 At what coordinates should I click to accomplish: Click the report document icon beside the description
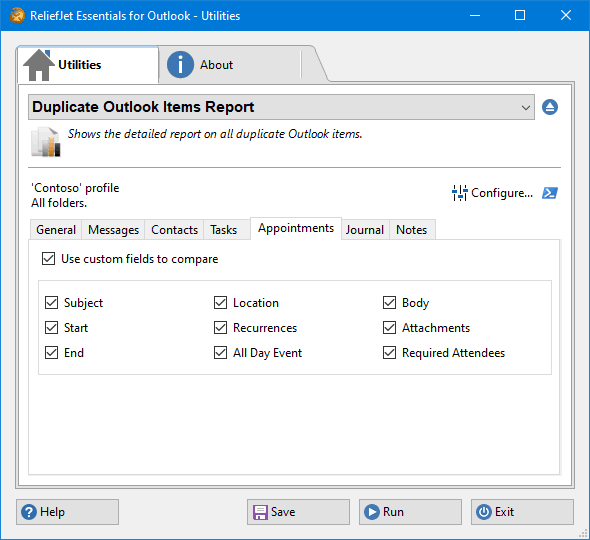pos(46,142)
